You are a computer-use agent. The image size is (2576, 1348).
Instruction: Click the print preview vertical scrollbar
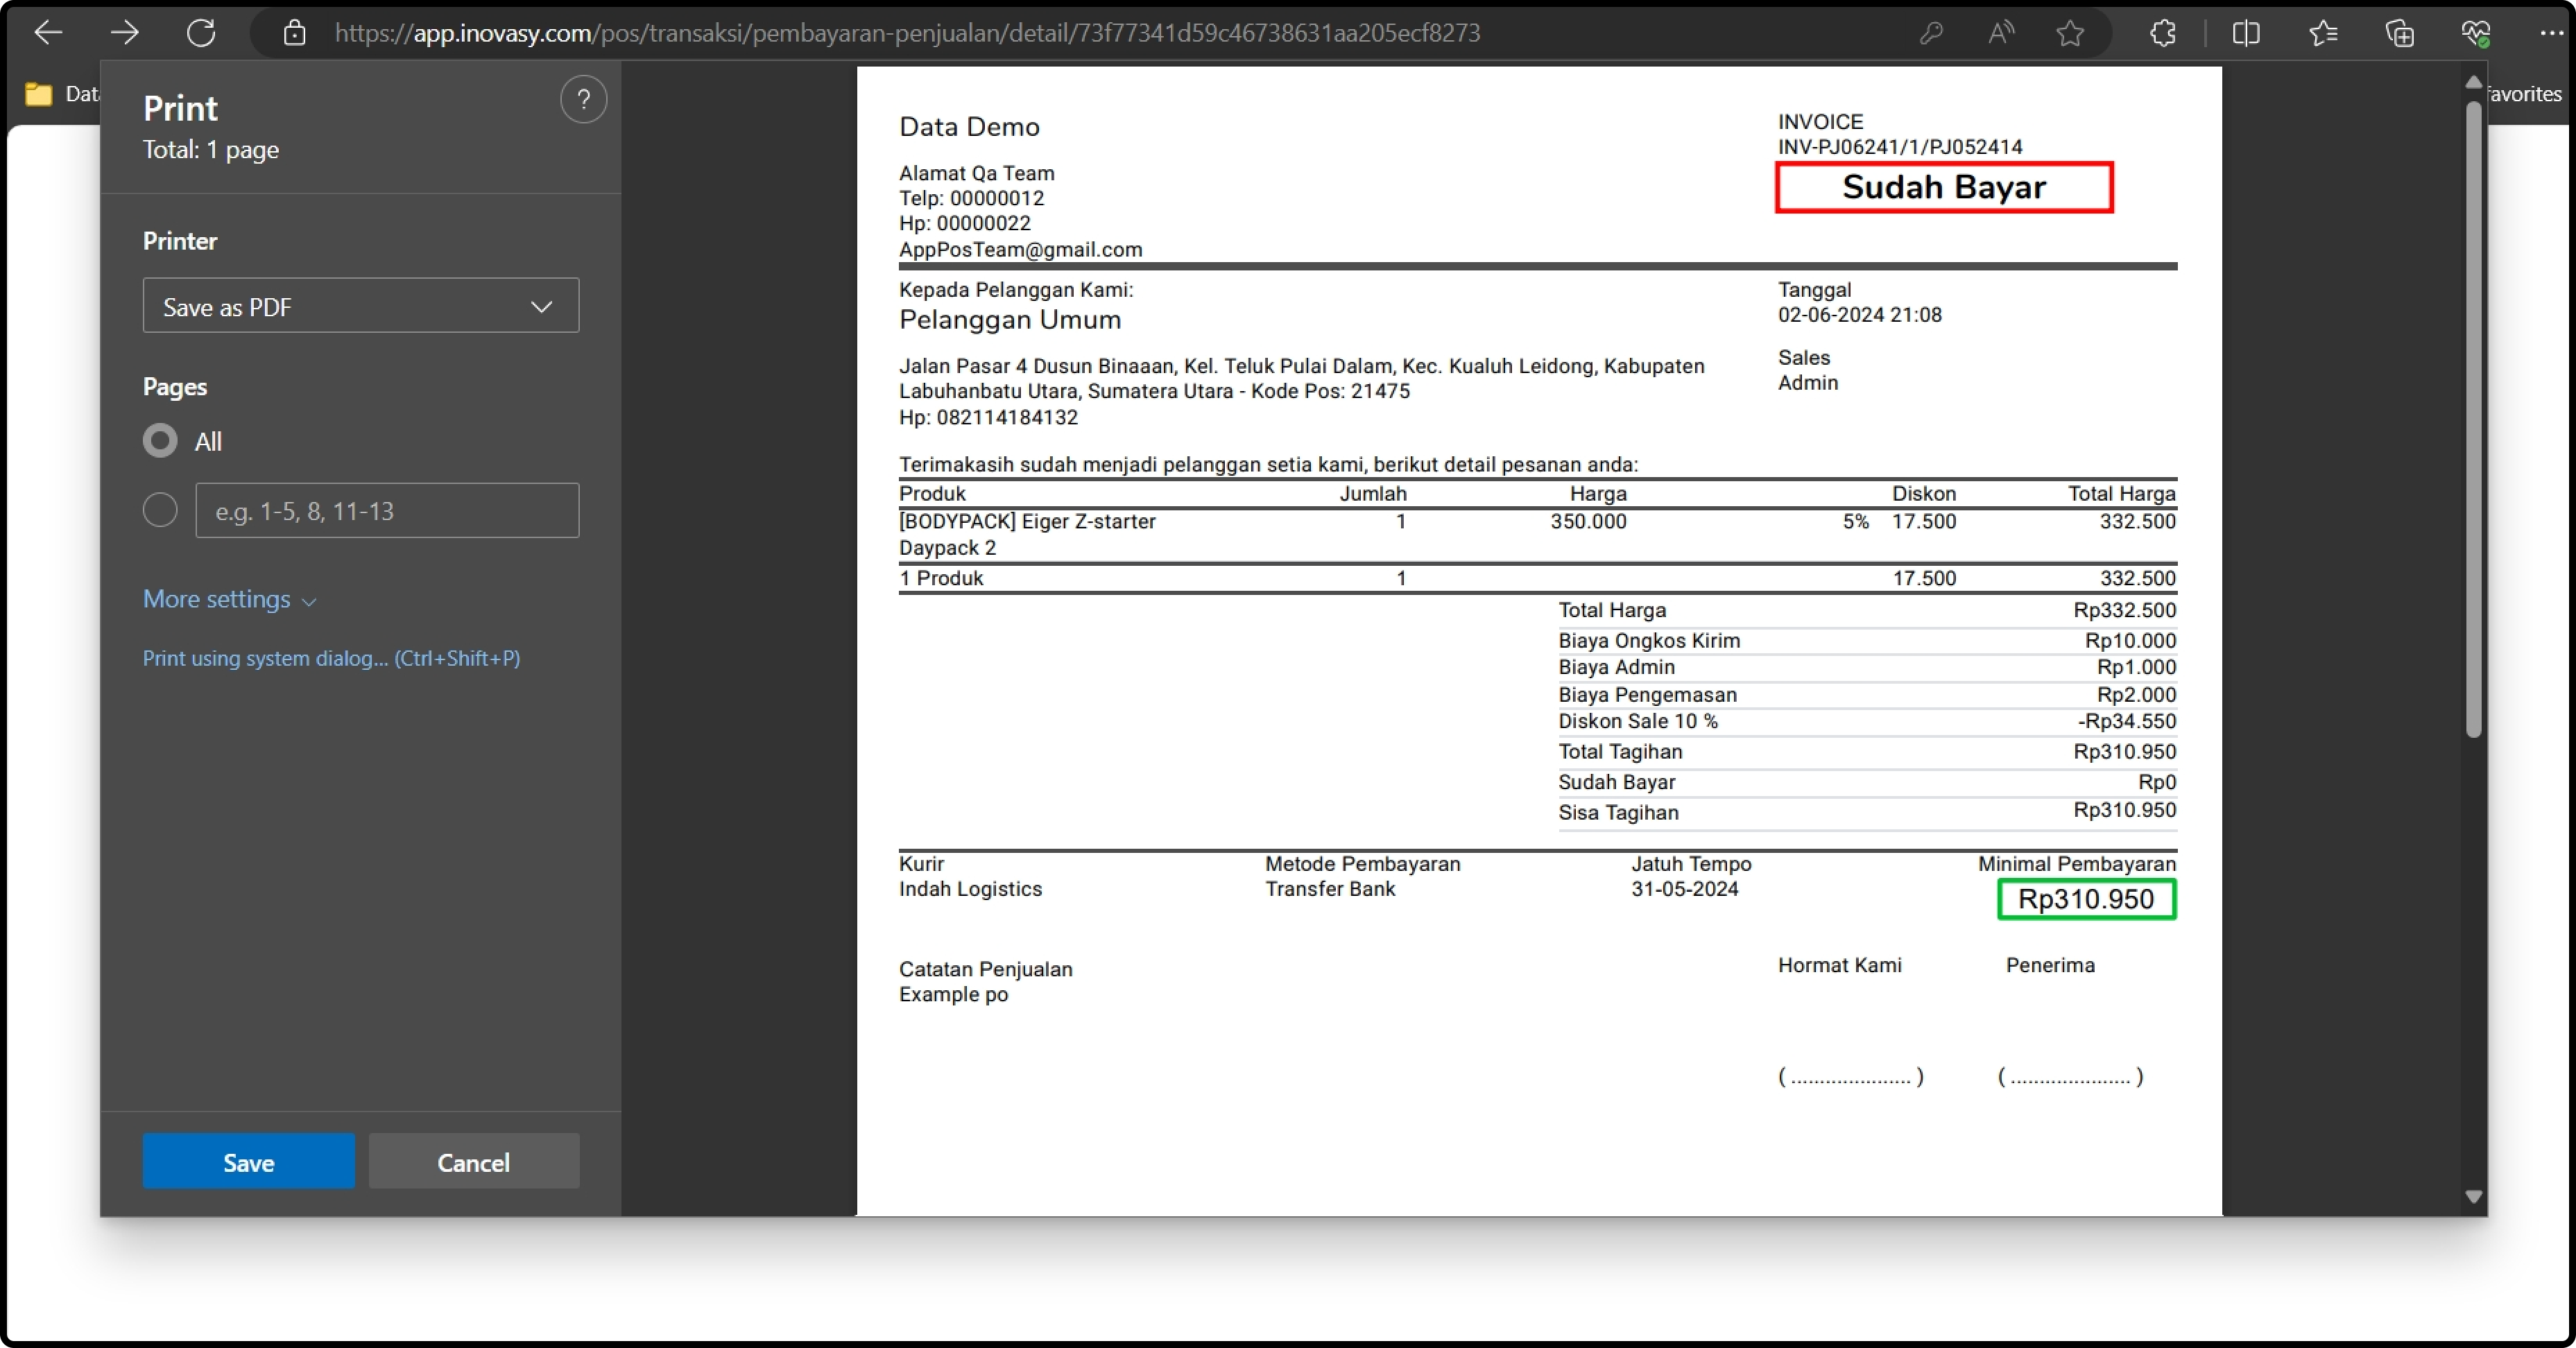click(2473, 420)
